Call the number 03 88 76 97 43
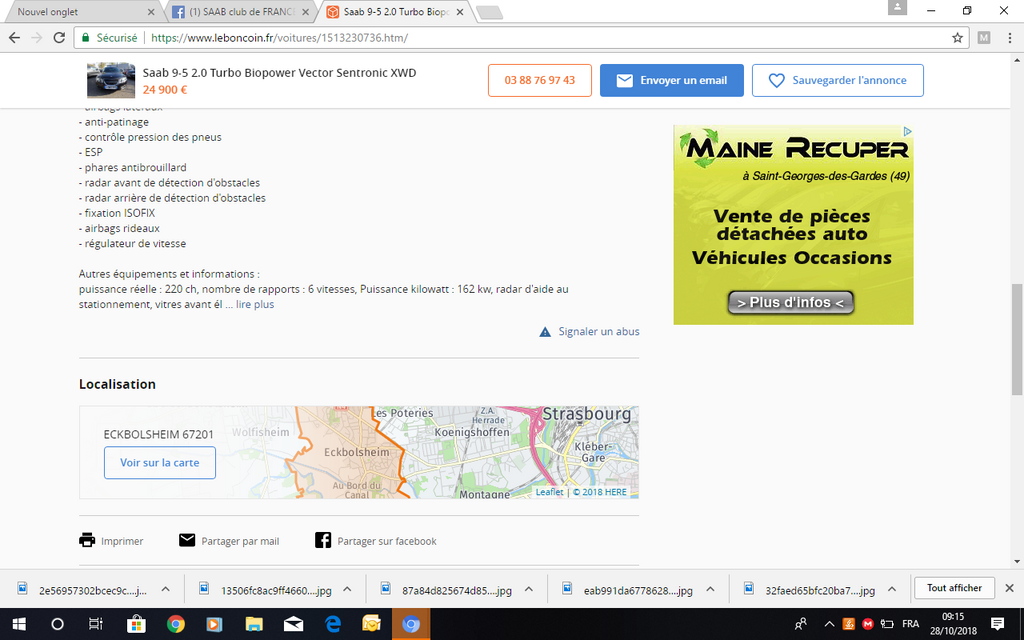The height and width of the screenshot is (640, 1024). click(x=539, y=80)
